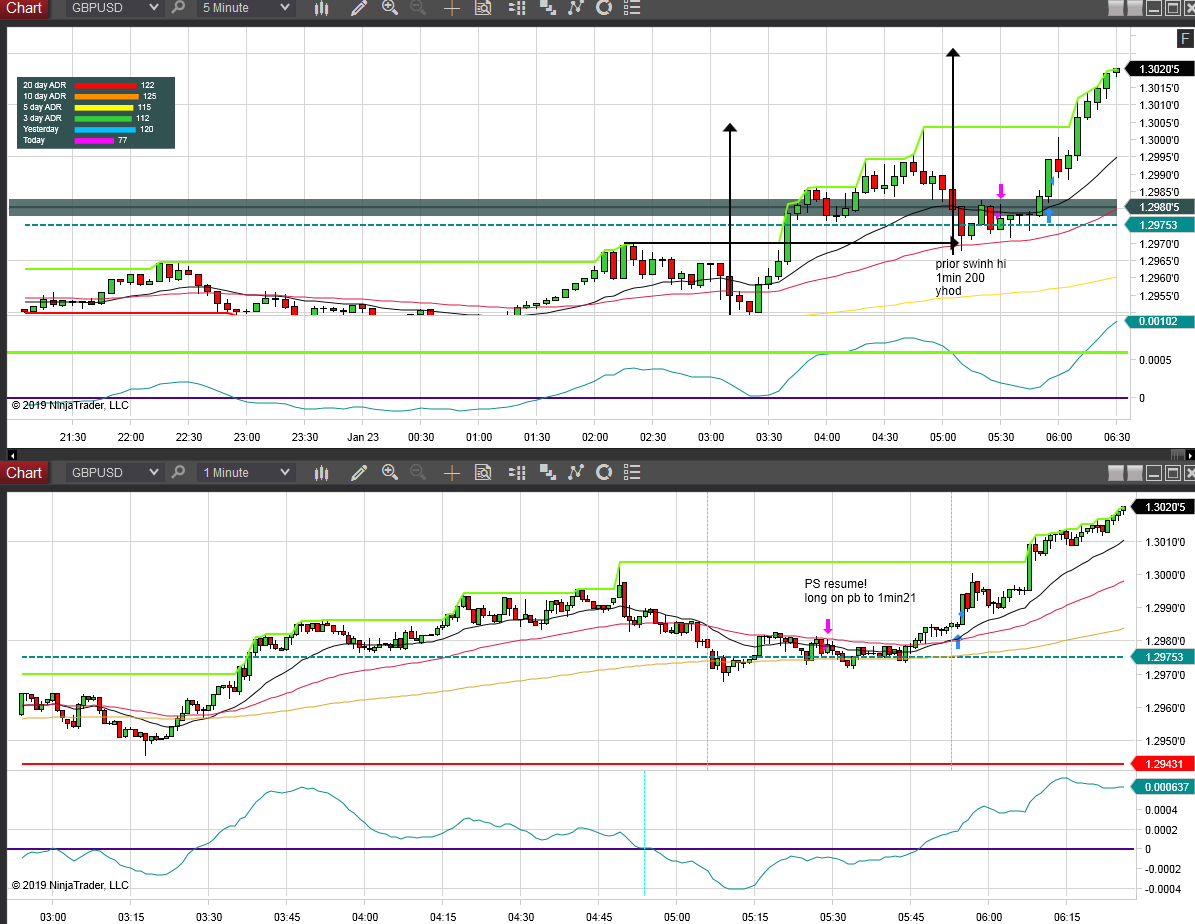Search instrument magnifier in 5 Minute chart
The height and width of the screenshot is (924, 1195).
point(178,8)
